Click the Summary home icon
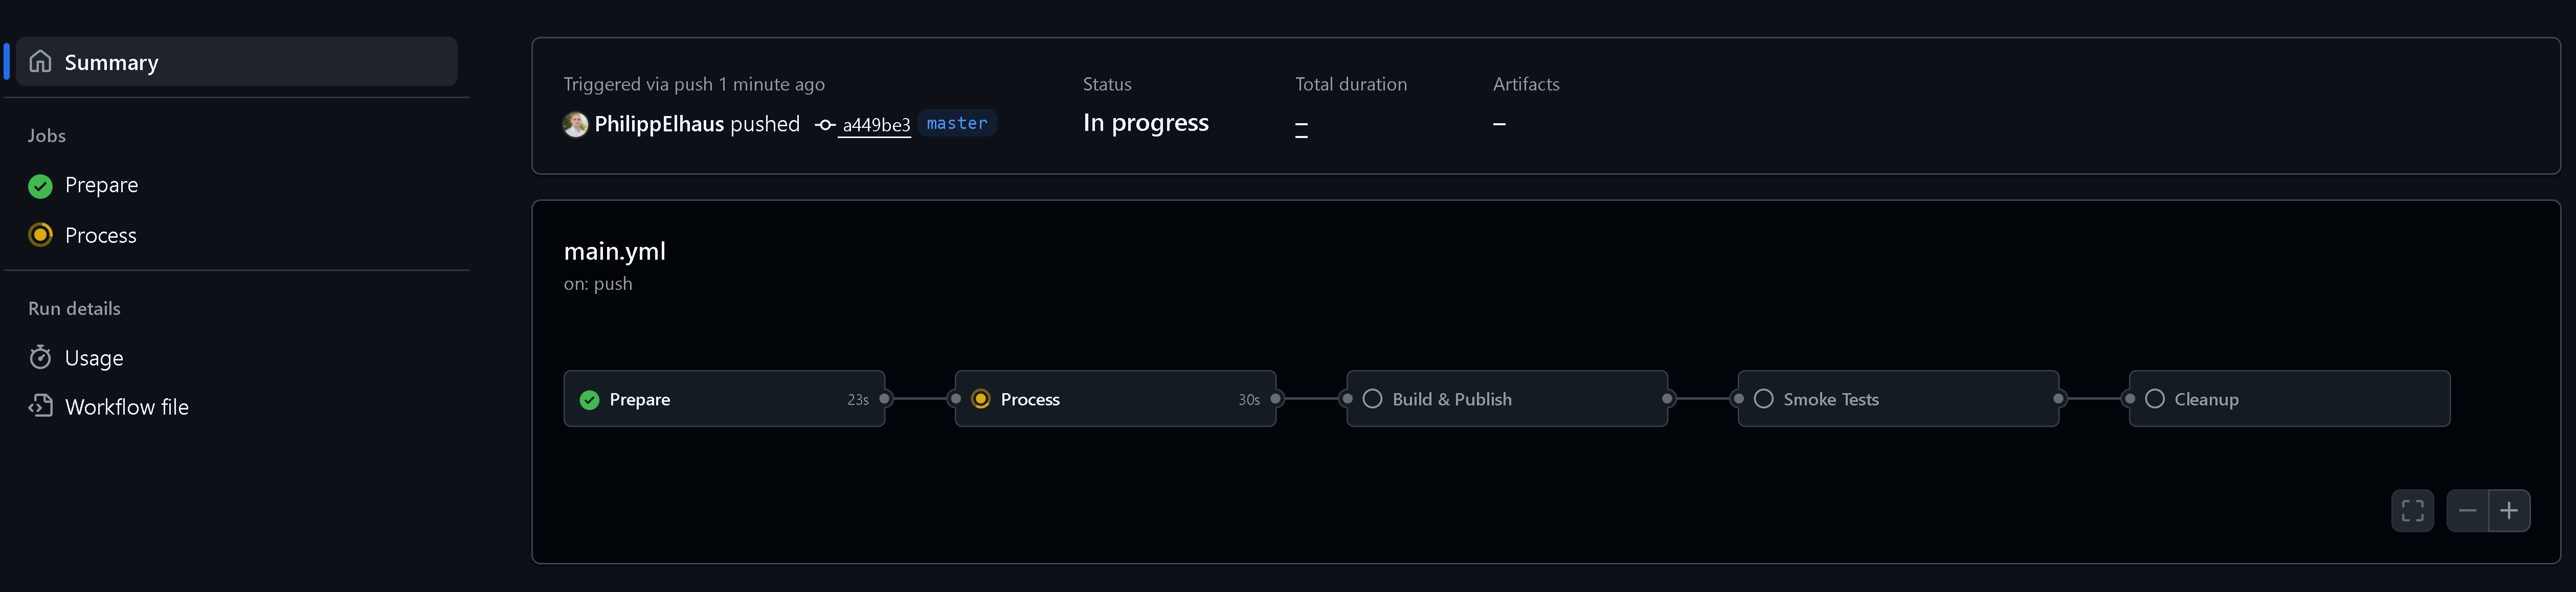The width and height of the screenshot is (2576, 592). pos(40,62)
